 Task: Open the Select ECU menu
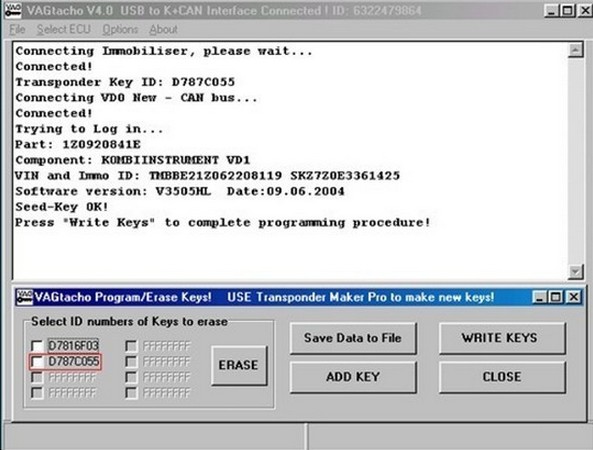coord(64,29)
